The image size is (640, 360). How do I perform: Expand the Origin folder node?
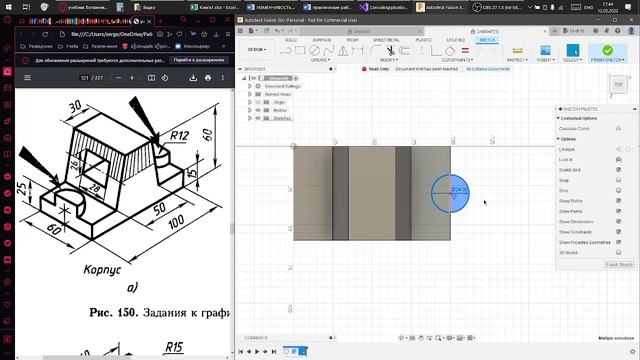click(250, 102)
